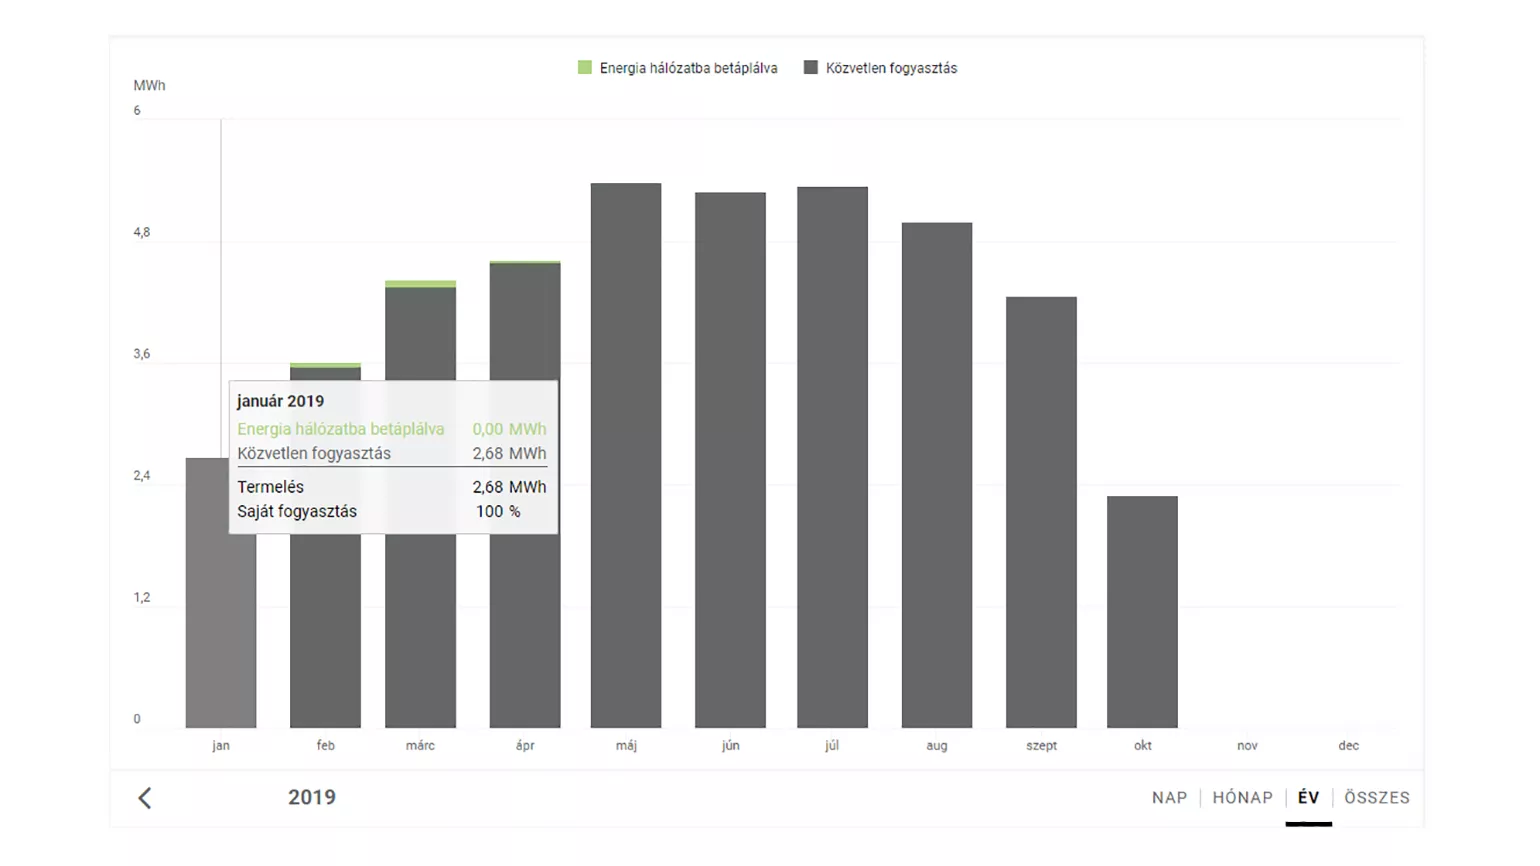Click the 'máj' axis label
The width and height of the screenshot is (1540, 866).
(626, 746)
